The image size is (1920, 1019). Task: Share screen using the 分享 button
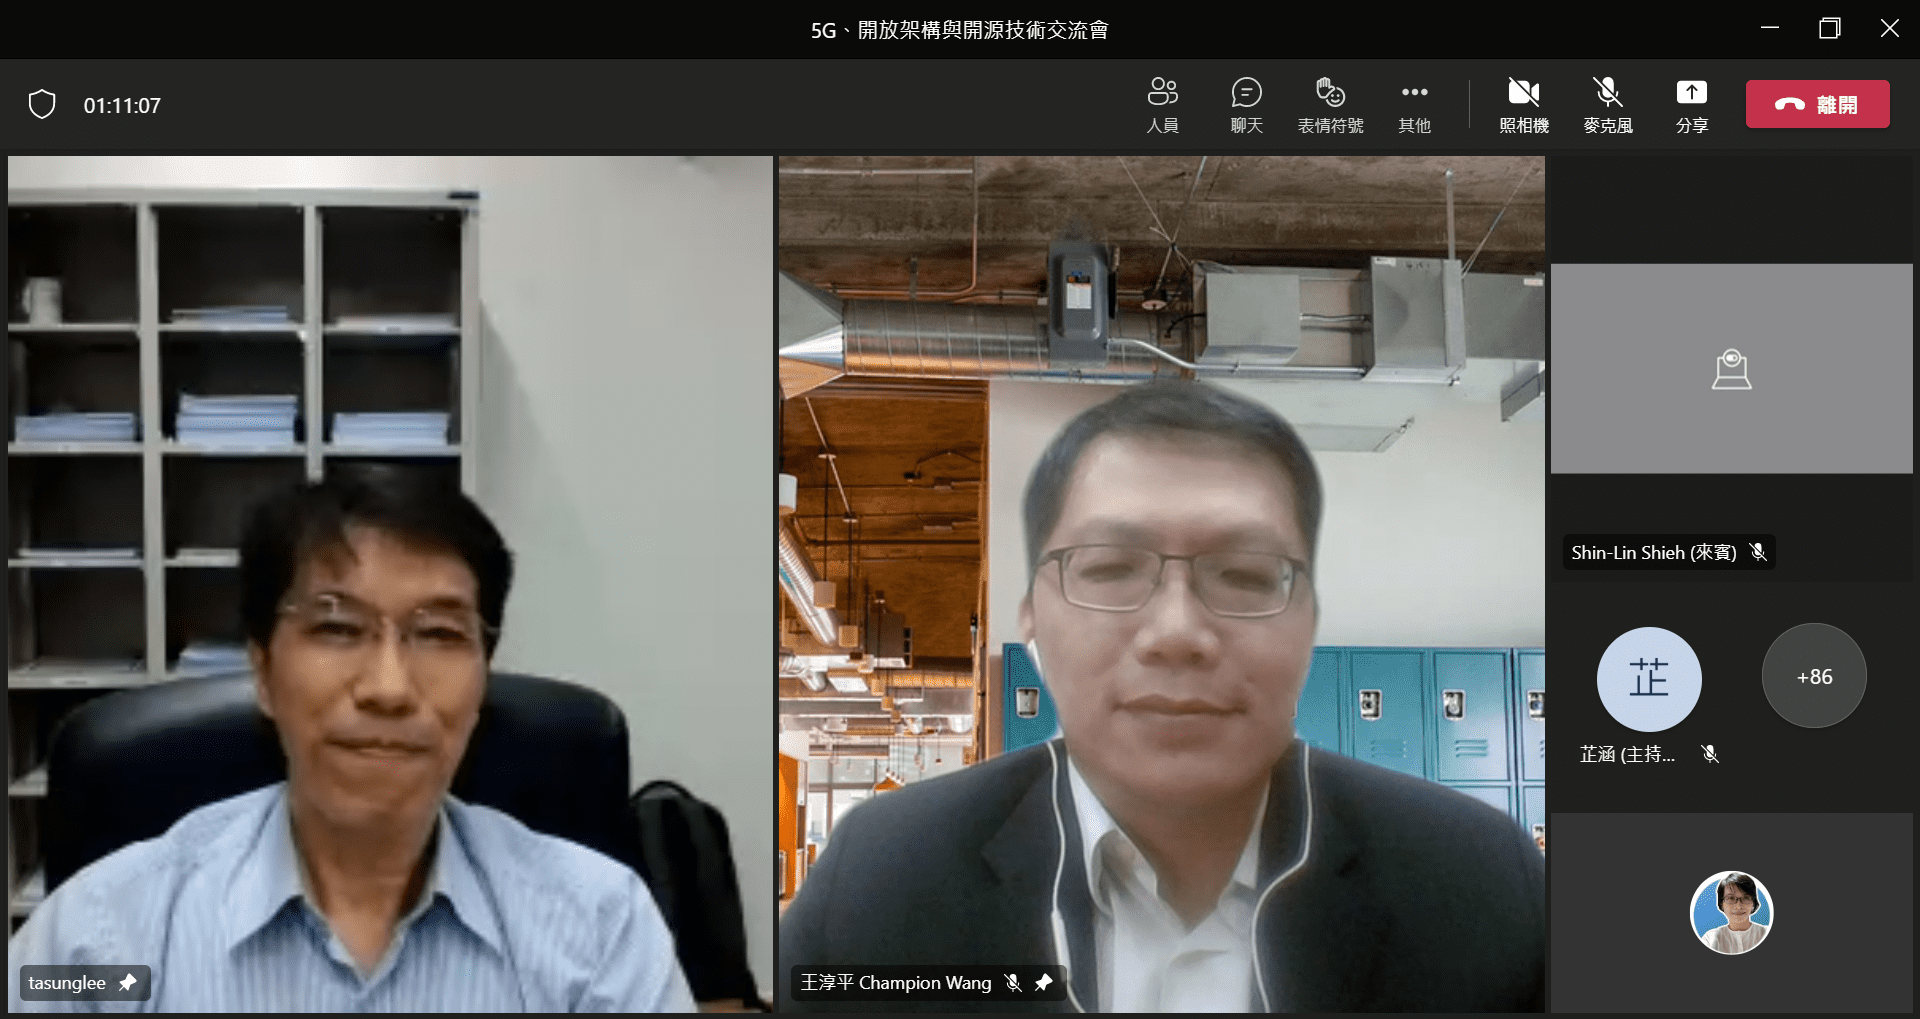(x=1691, y=105)
